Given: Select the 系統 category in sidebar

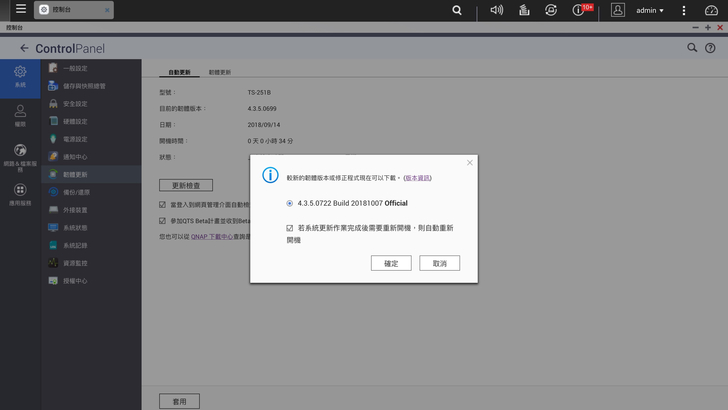Looking at the screenshot, I should point(20,78).
